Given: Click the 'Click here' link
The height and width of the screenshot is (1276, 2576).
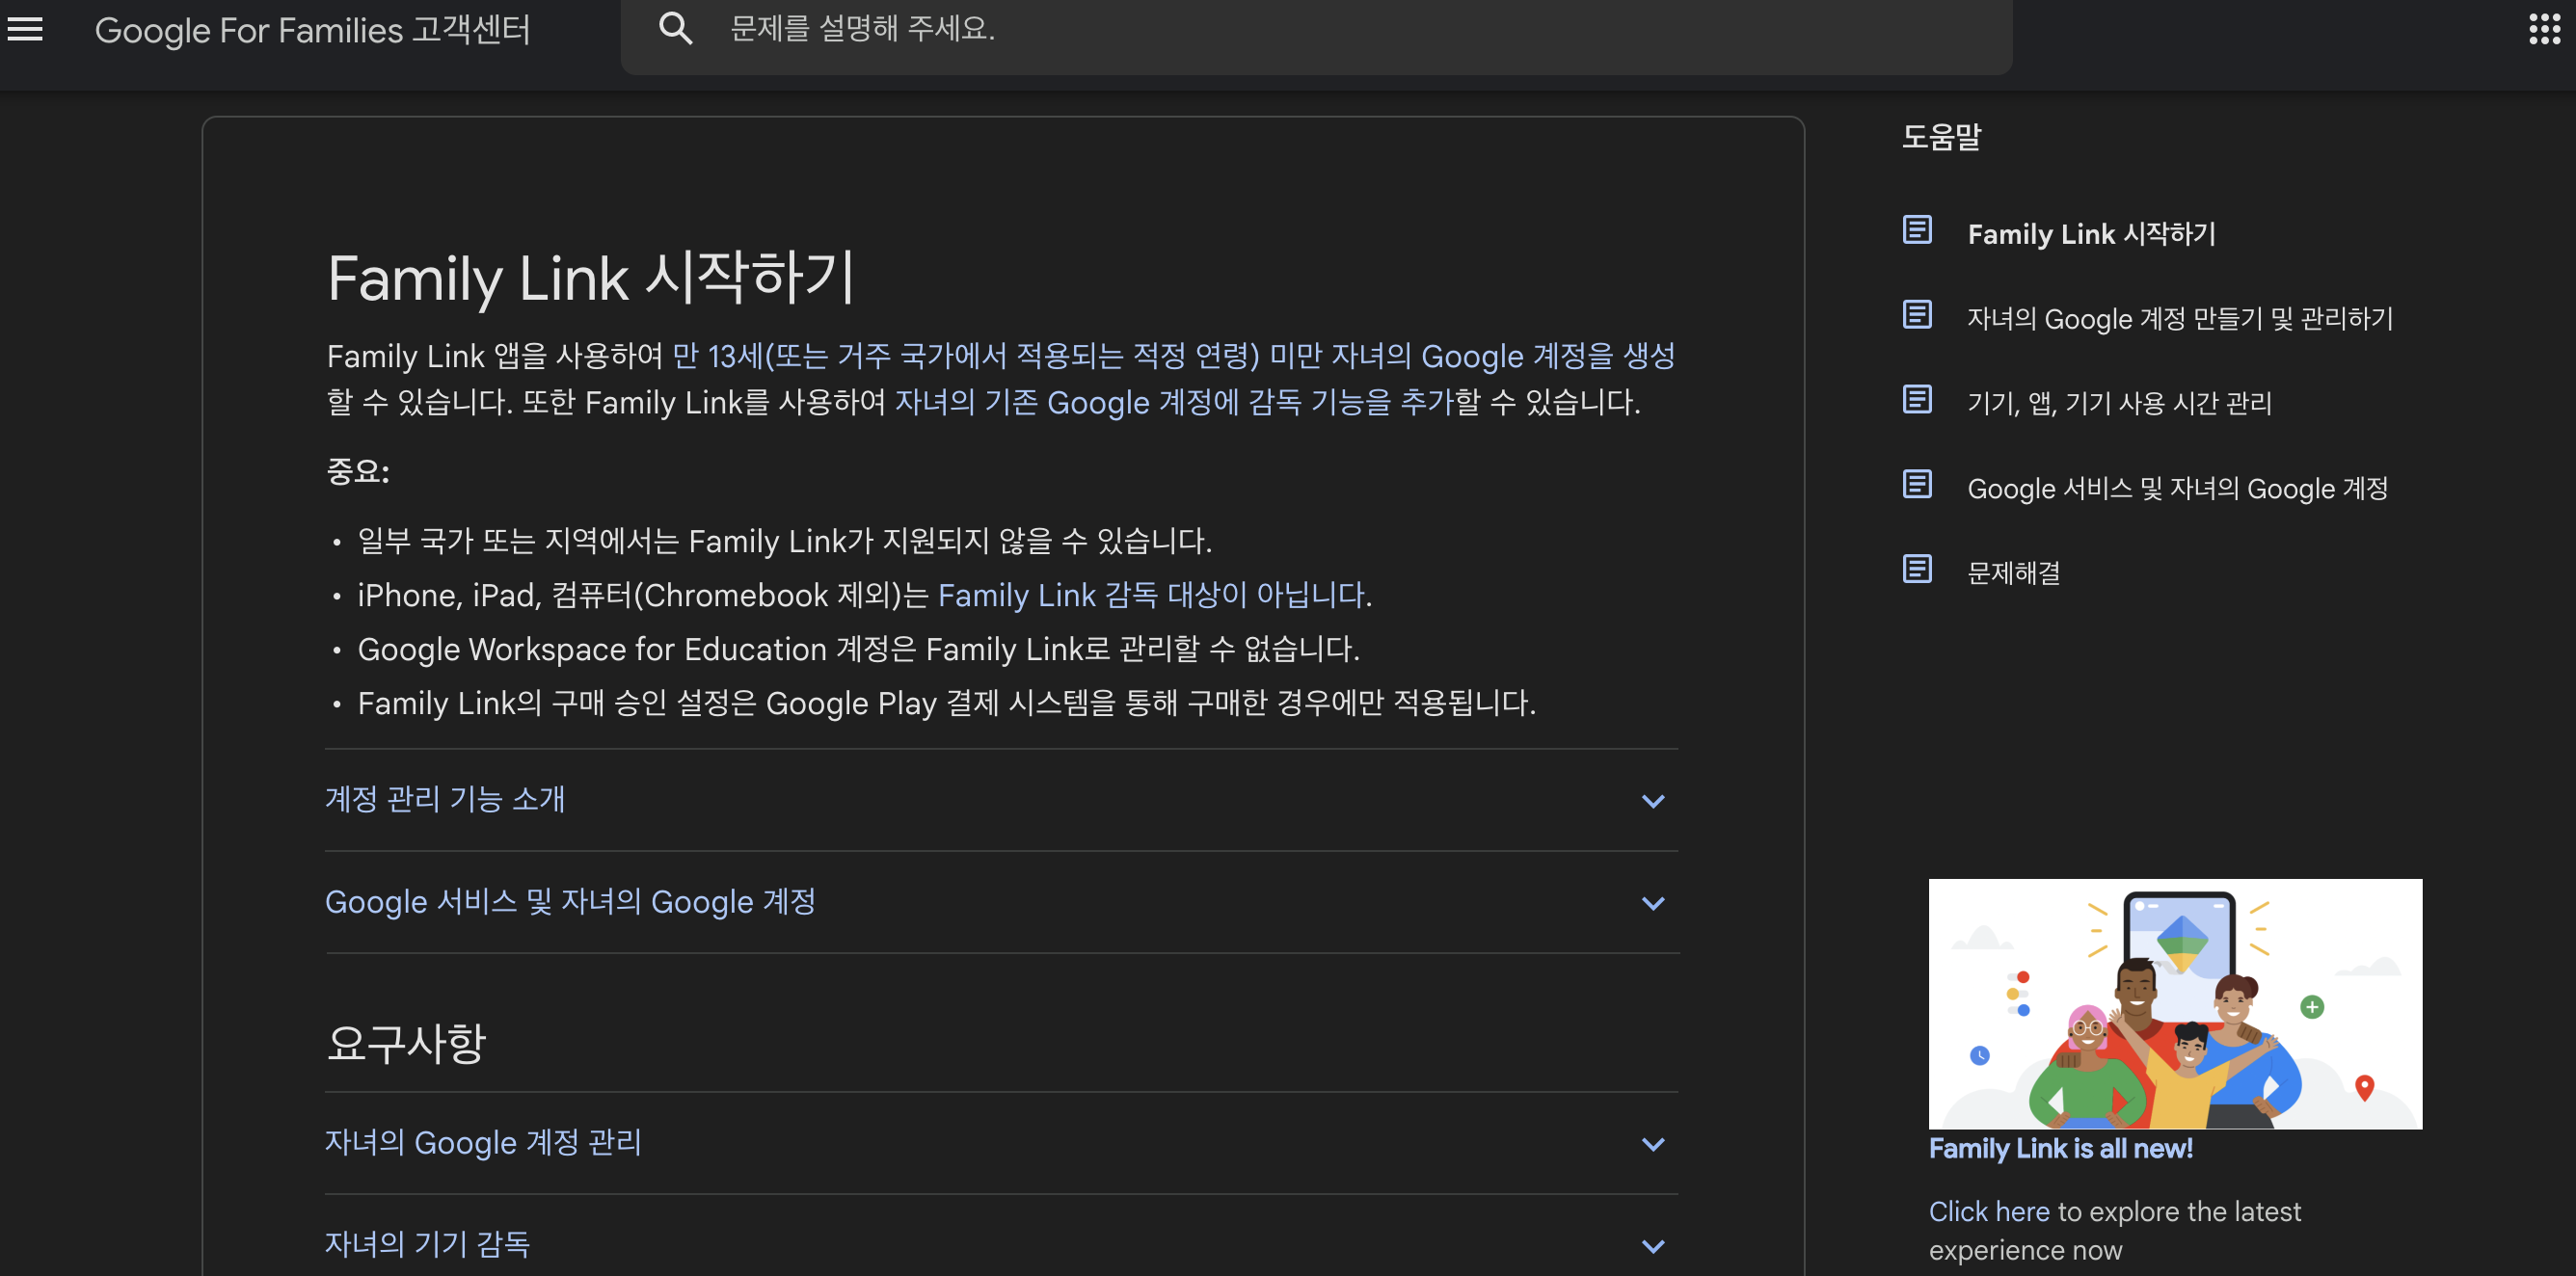Looking at the screenshot, I should [1988, 1212].
